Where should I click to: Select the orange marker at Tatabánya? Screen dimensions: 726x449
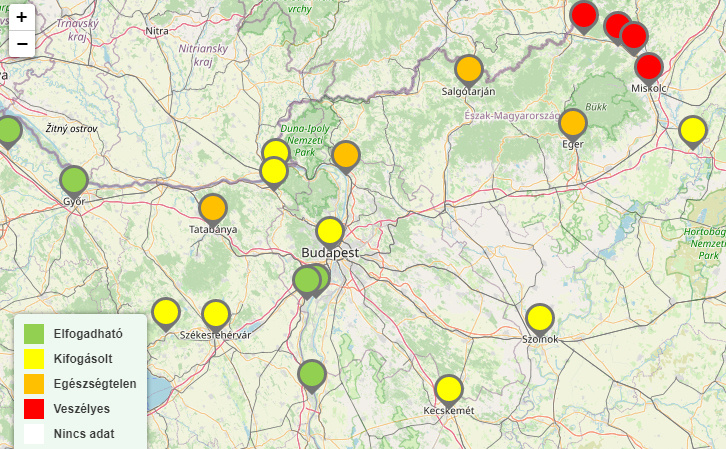point(212,208)
